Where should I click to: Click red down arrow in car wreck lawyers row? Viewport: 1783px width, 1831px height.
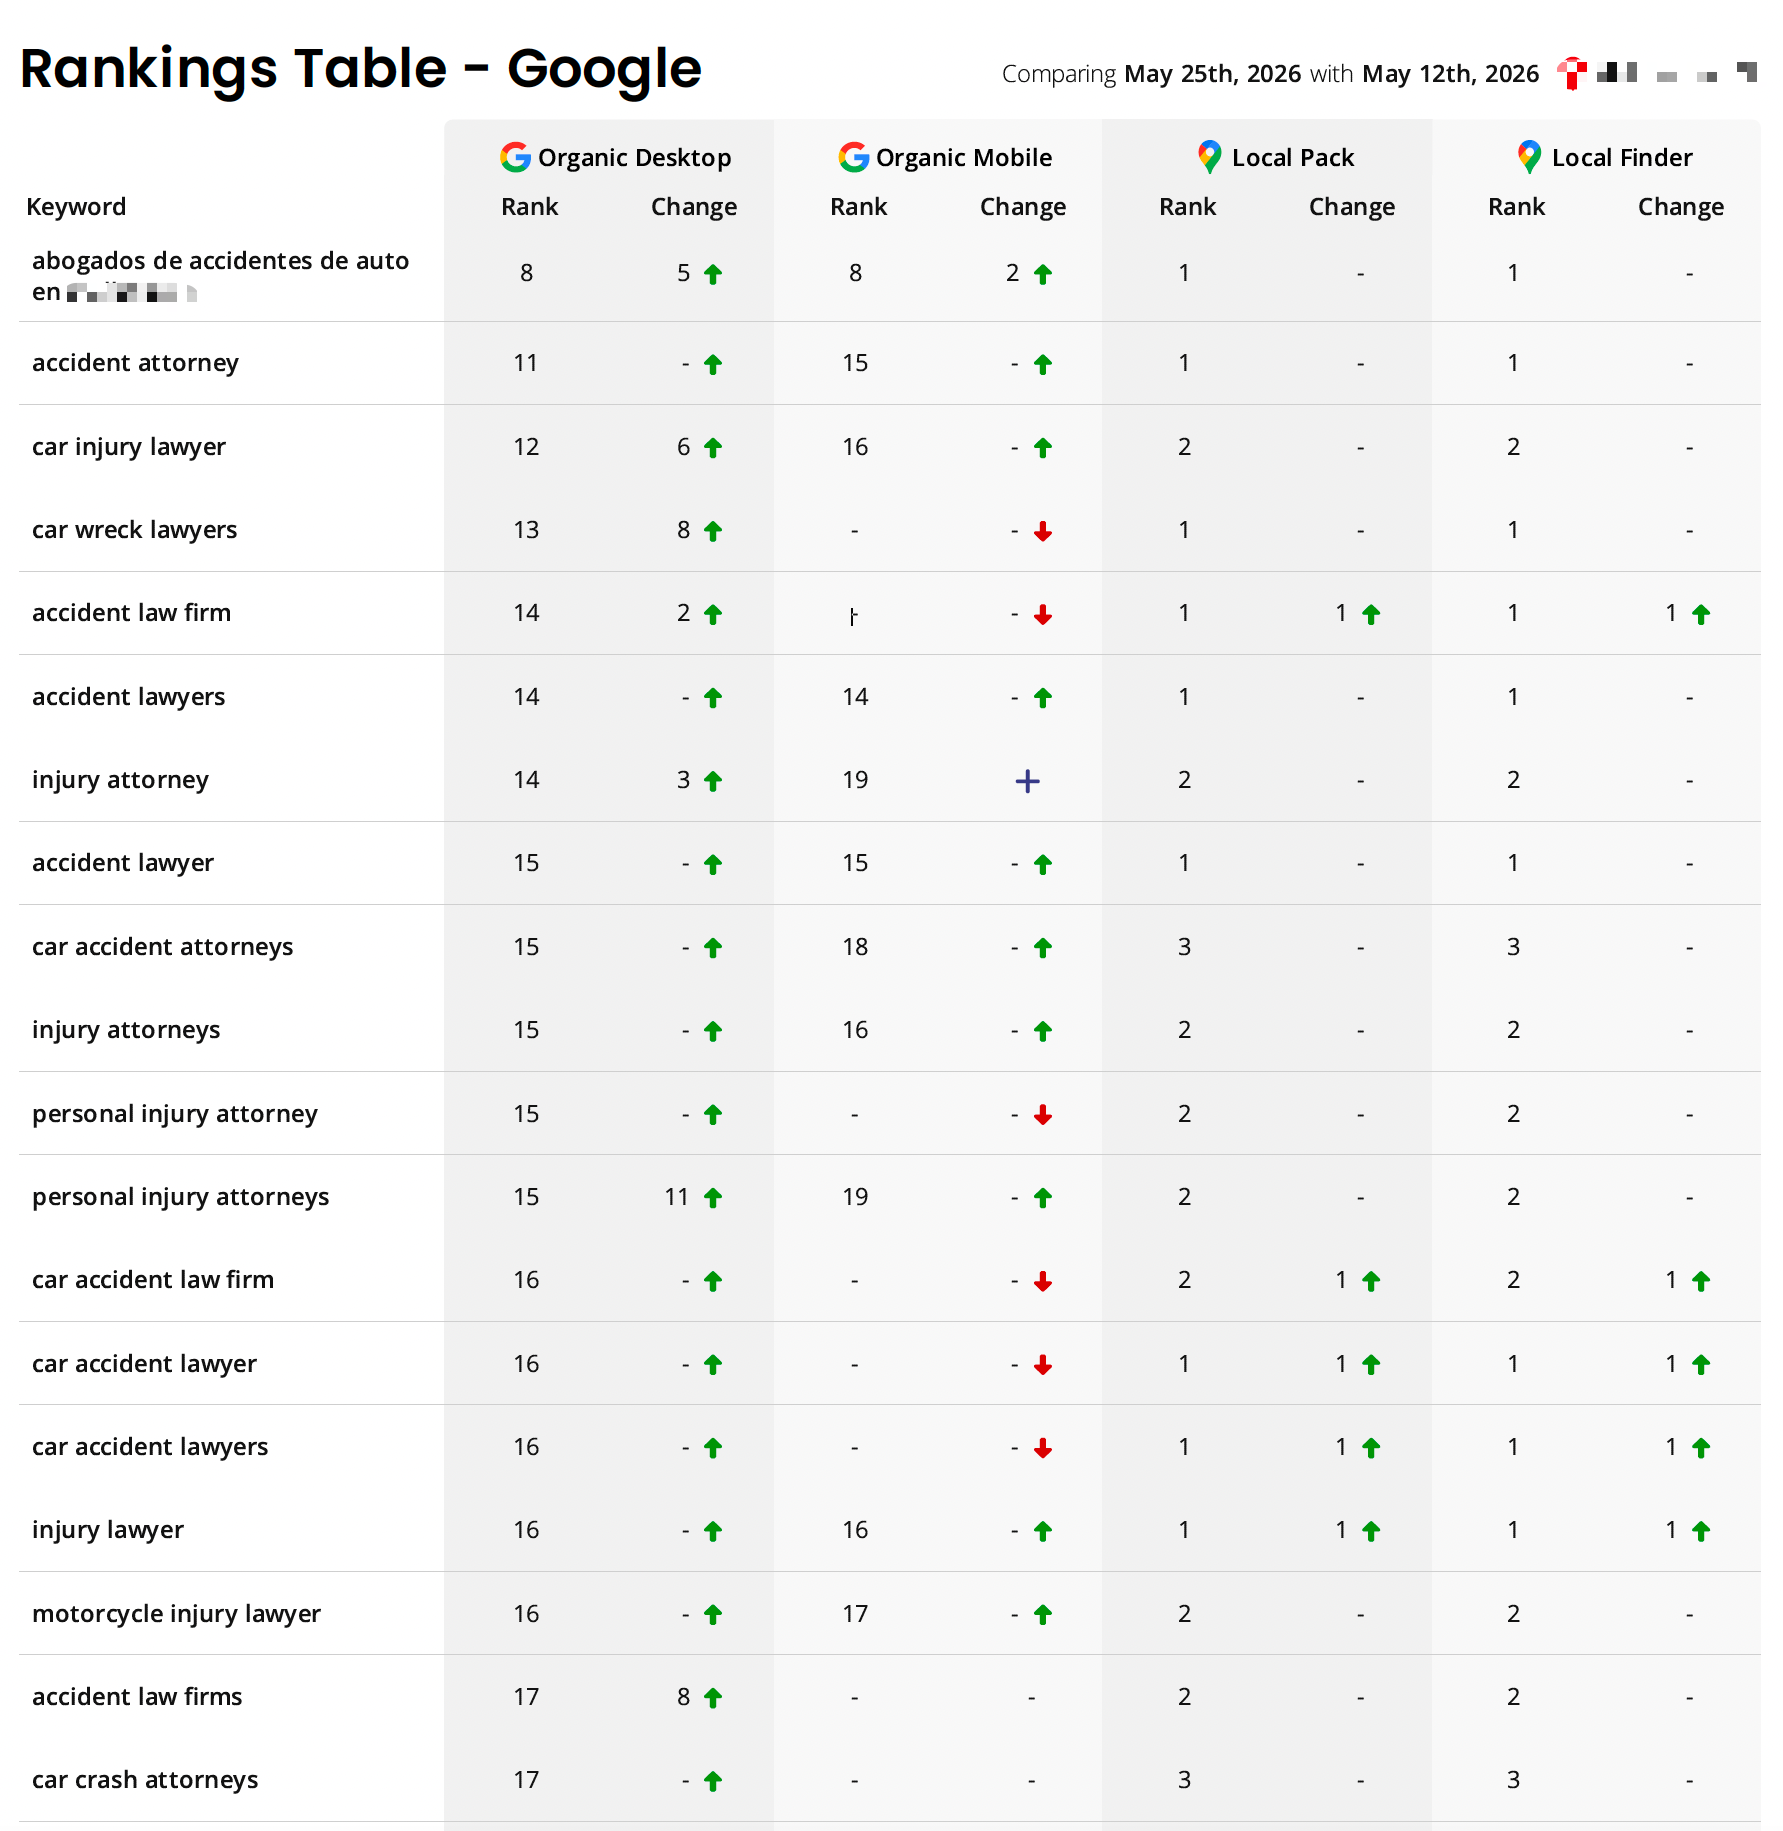click(x=1043, y=531)
